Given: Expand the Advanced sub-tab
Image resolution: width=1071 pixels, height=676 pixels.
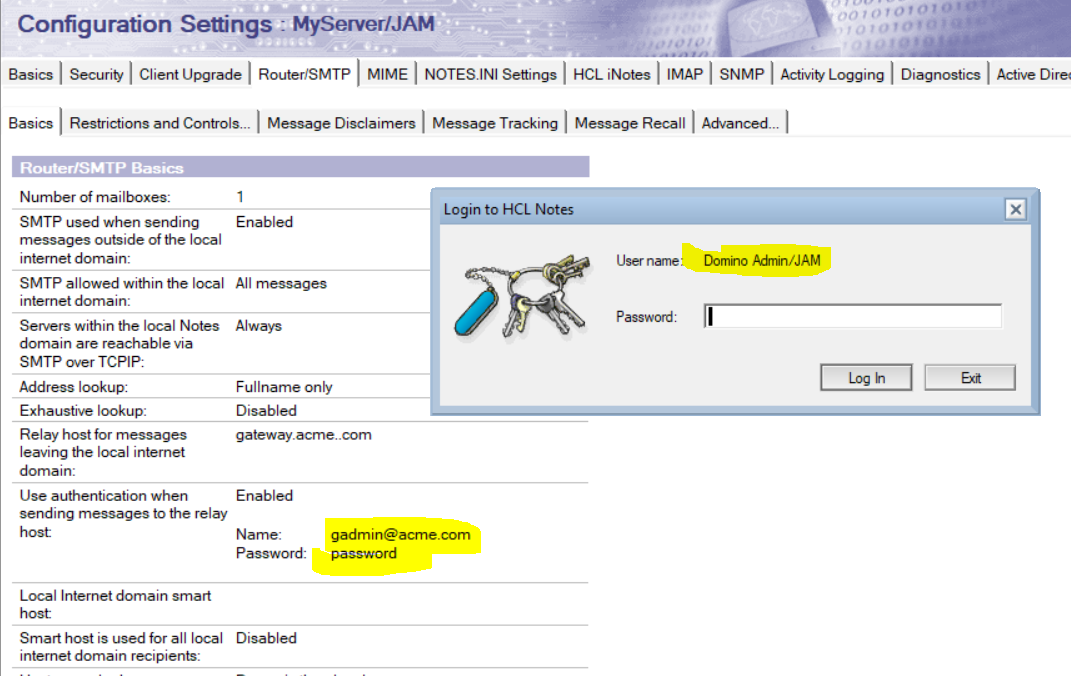Looking at the screenshot, I should pos(740,123).
